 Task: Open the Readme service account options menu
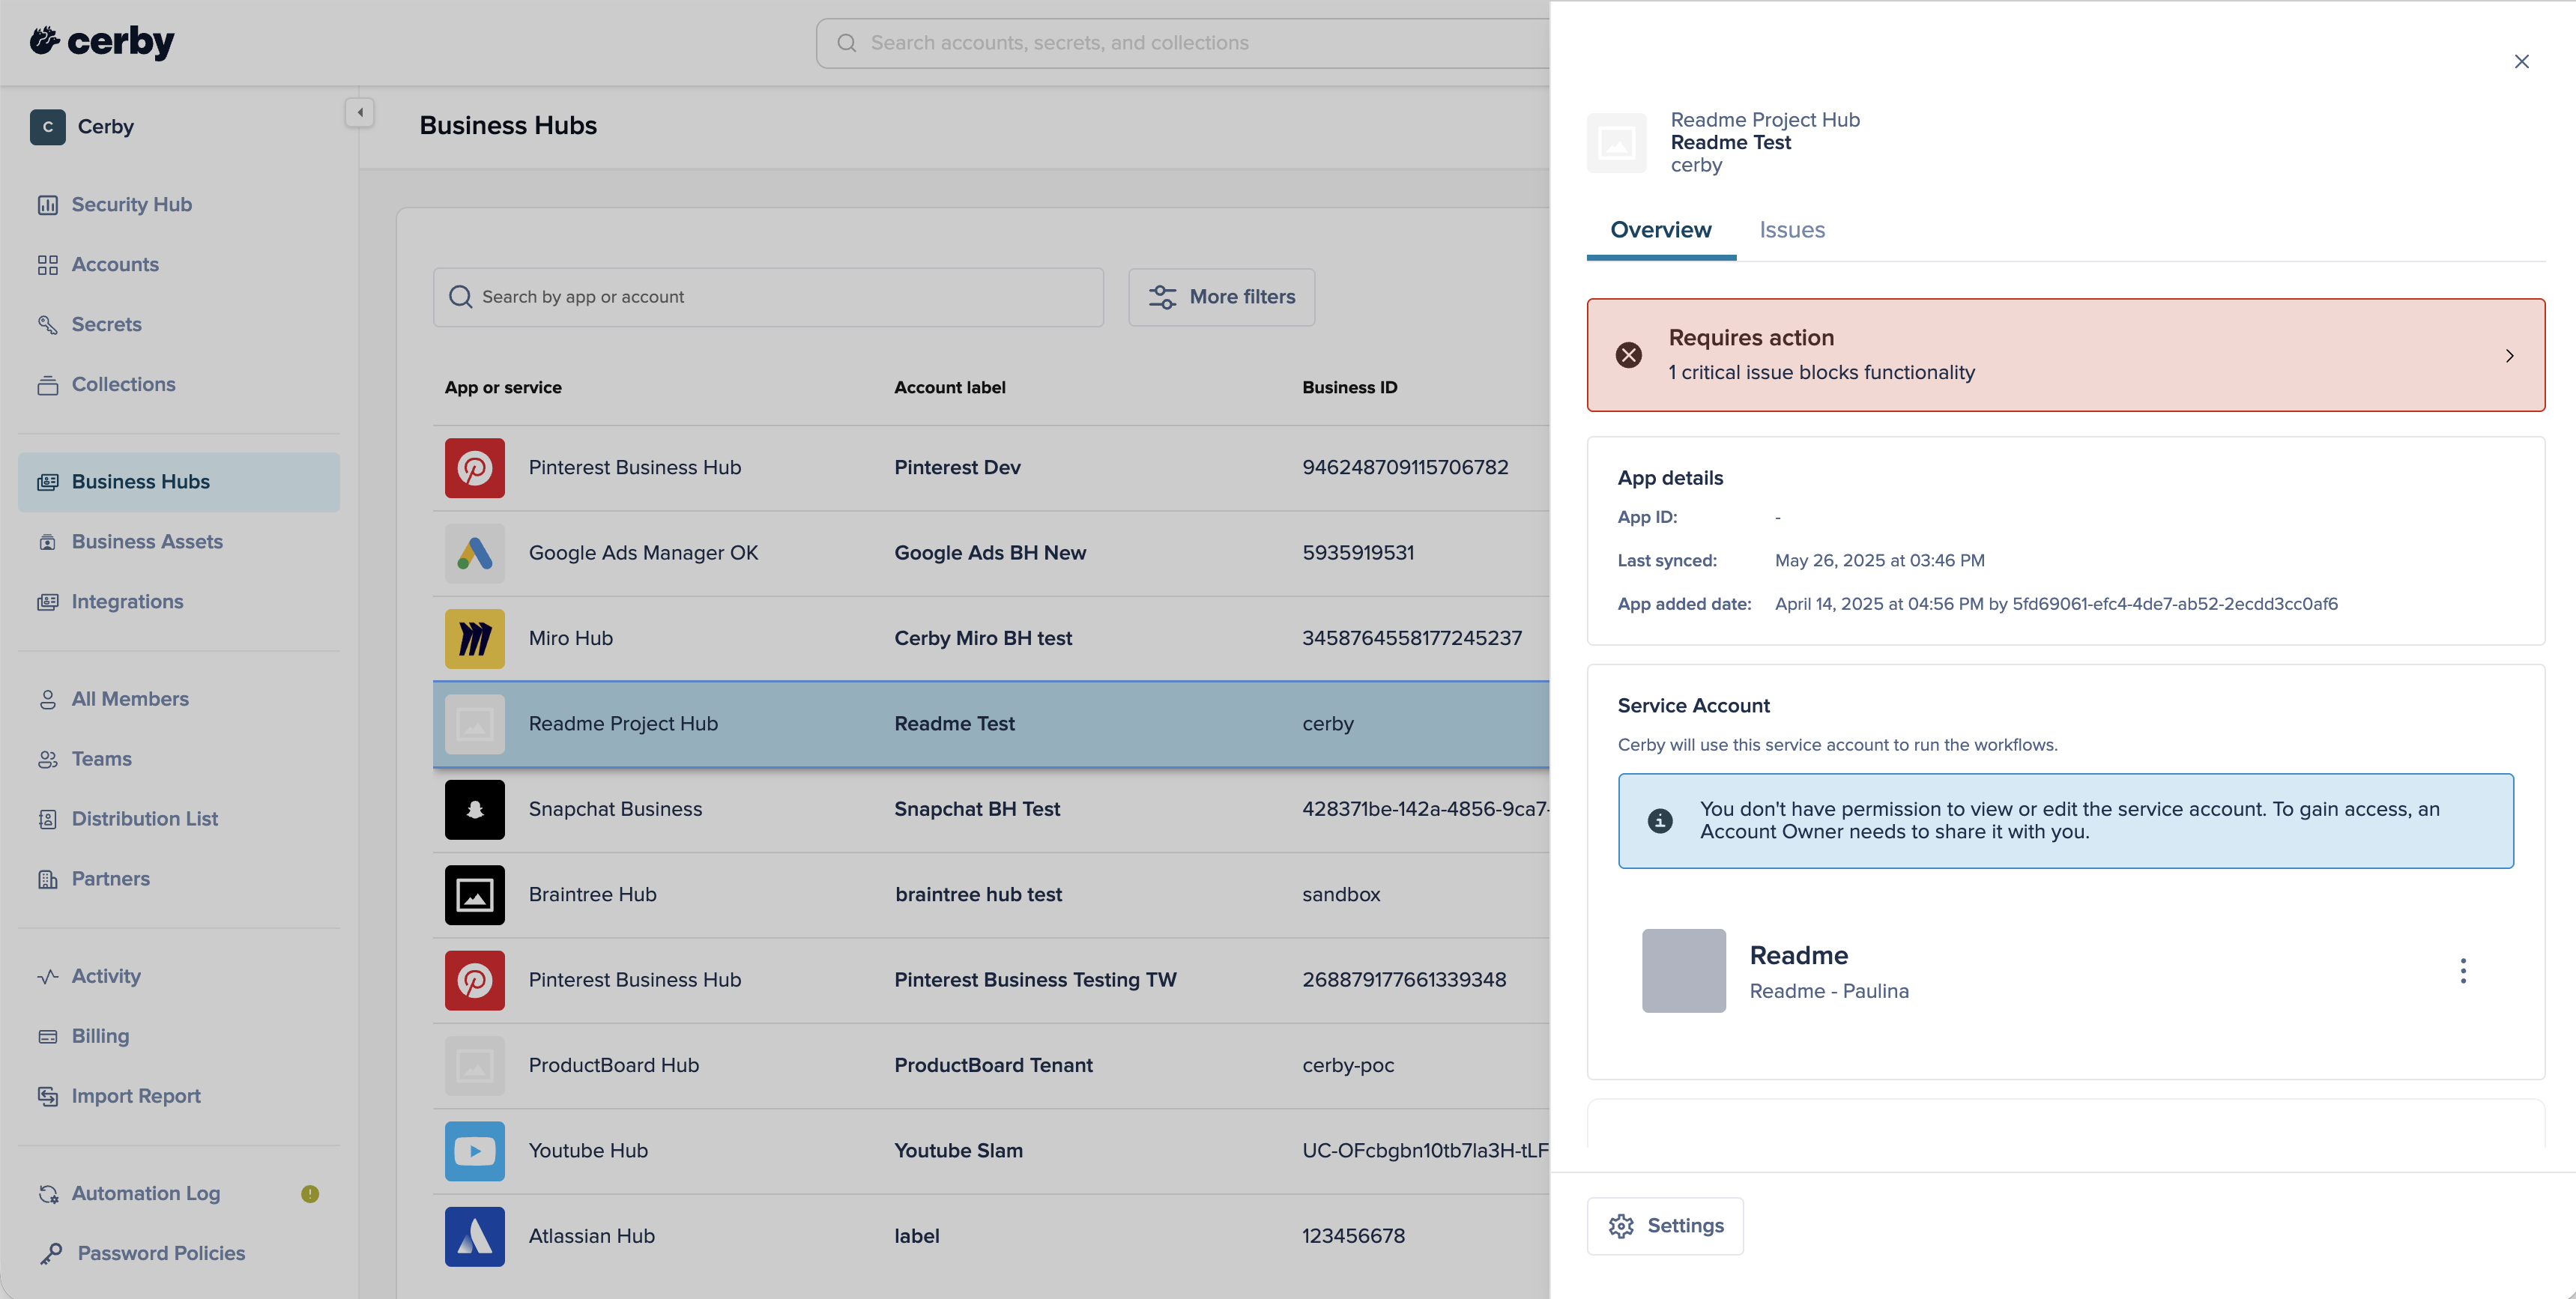2463,971
